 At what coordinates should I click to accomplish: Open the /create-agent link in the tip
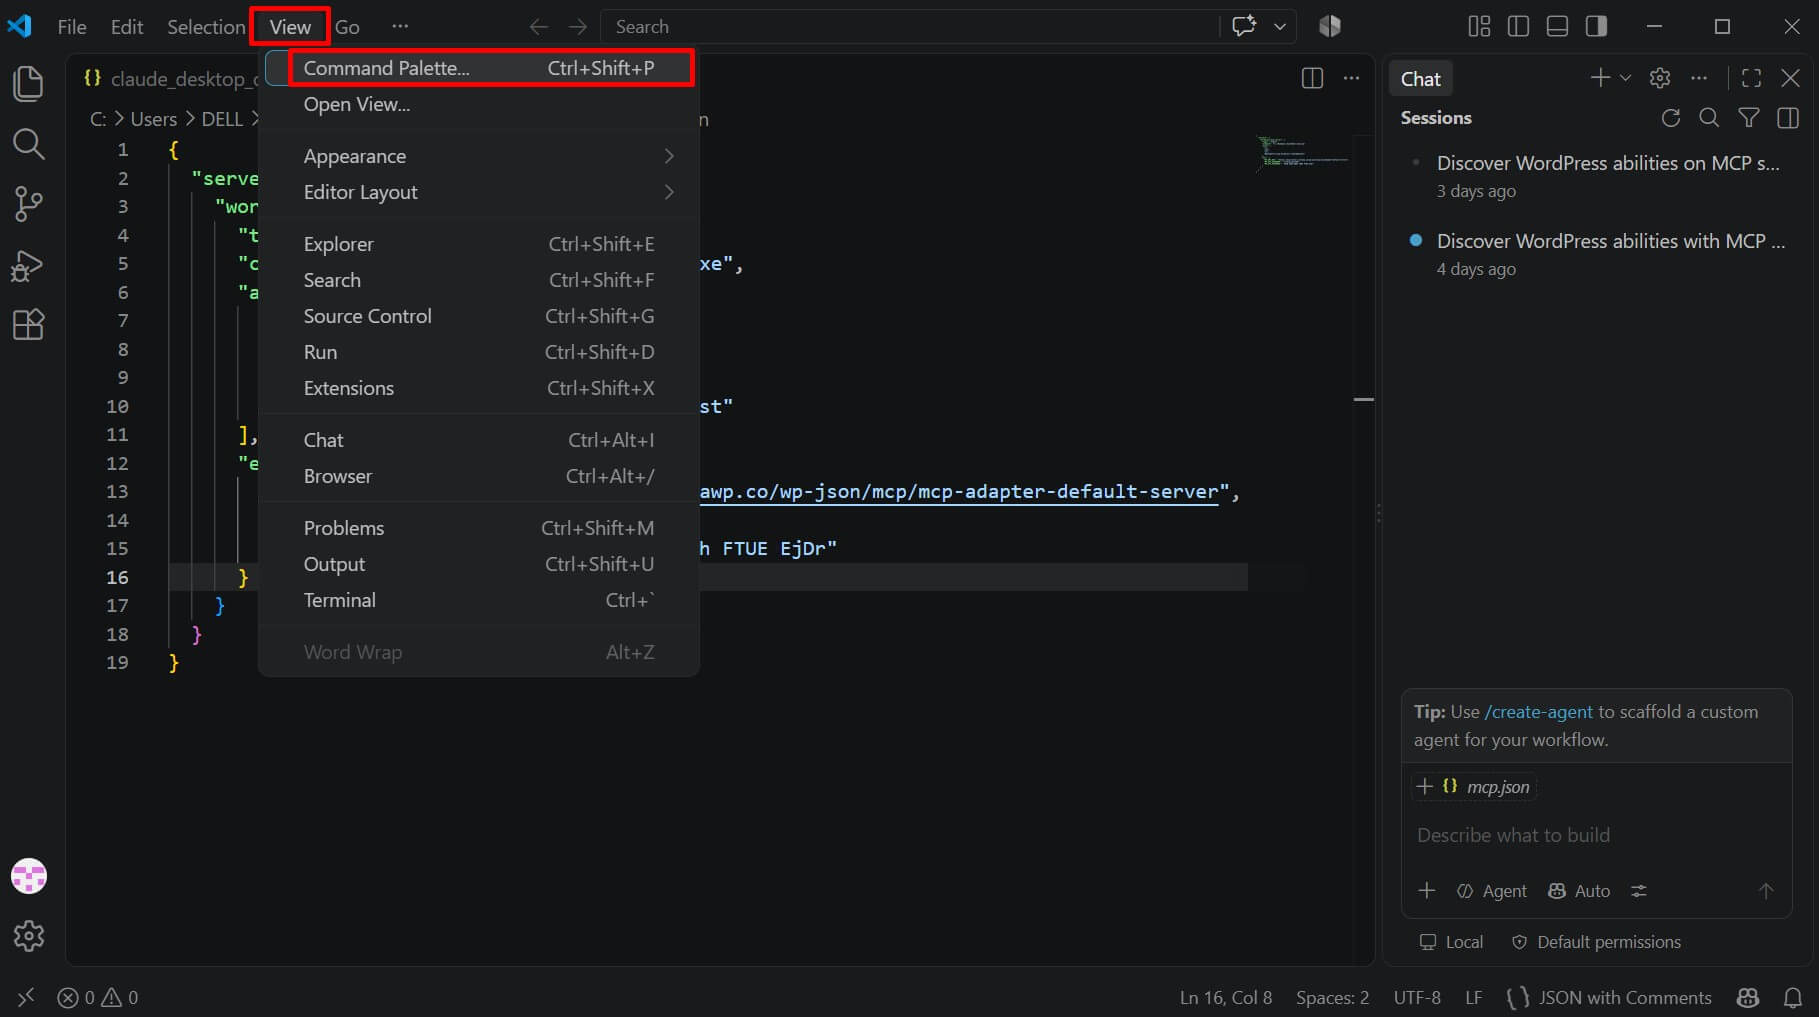1538,712
